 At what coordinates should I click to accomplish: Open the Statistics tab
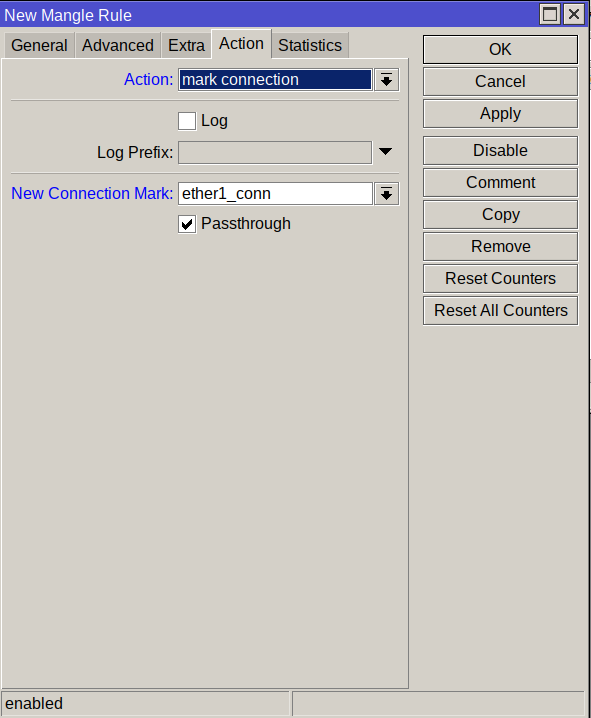[x=310, y=45]
